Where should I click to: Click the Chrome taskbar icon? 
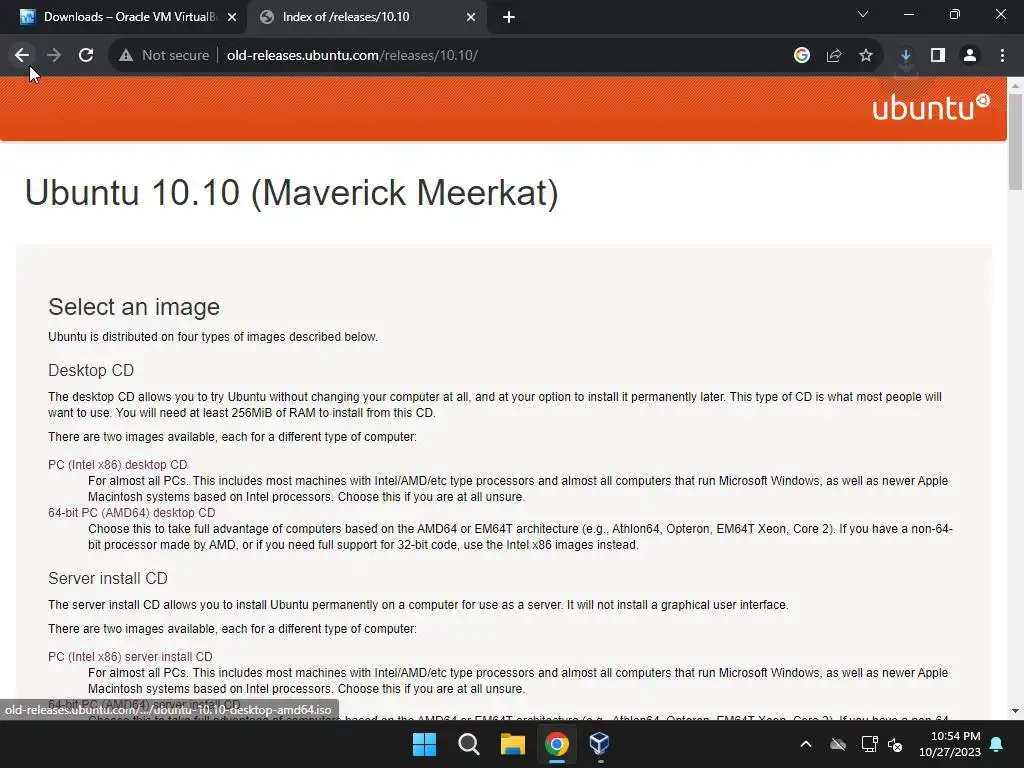[556, 744]
